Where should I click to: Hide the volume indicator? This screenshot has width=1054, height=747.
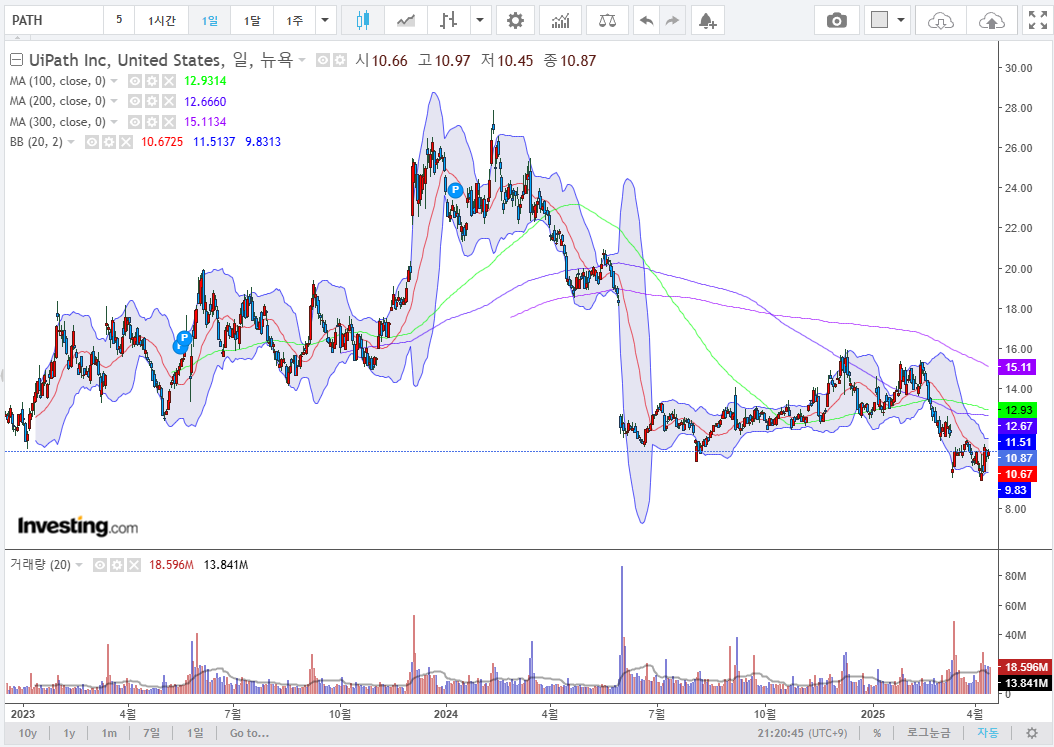(99, 565)
